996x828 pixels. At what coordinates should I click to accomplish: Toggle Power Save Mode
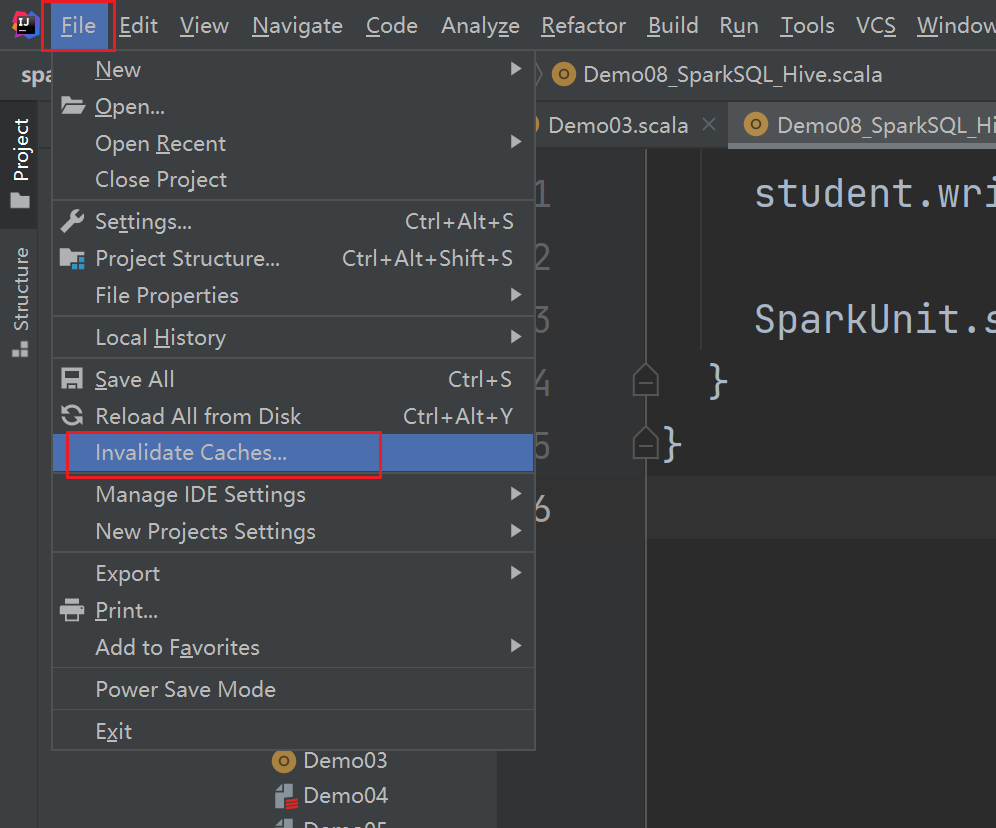coord(185,690)
